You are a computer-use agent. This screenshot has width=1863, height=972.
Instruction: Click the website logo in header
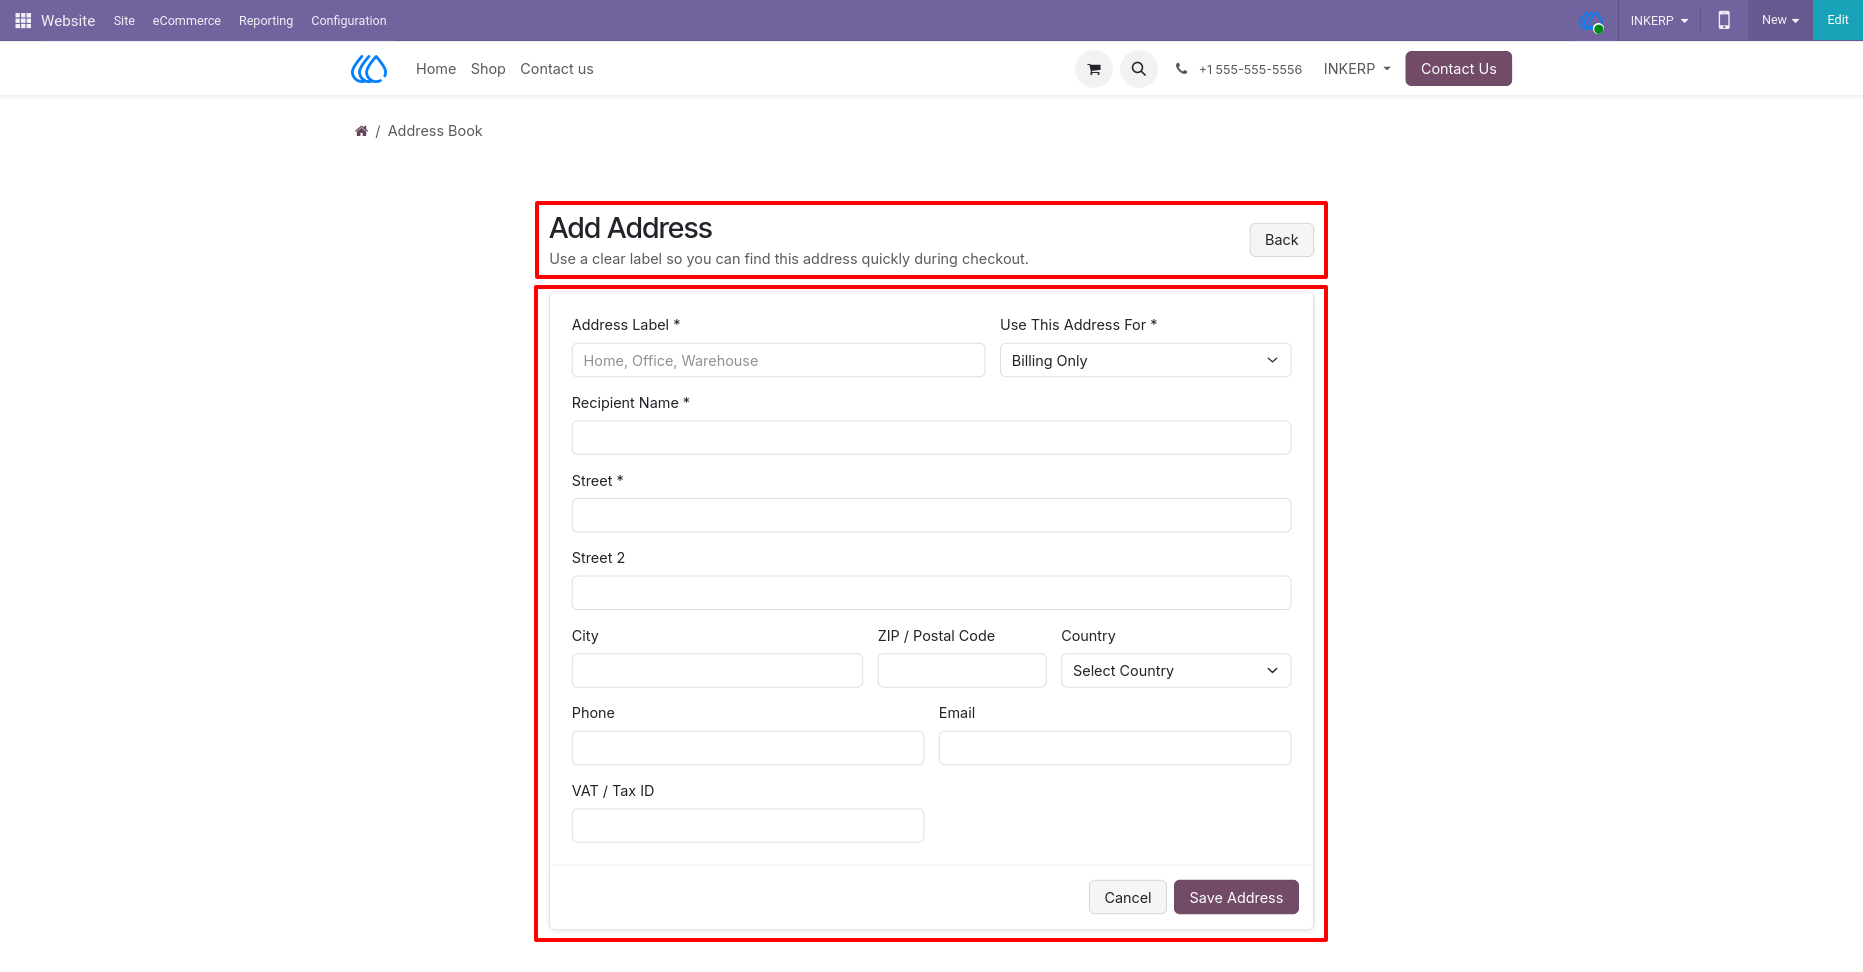tap(369, 69)
